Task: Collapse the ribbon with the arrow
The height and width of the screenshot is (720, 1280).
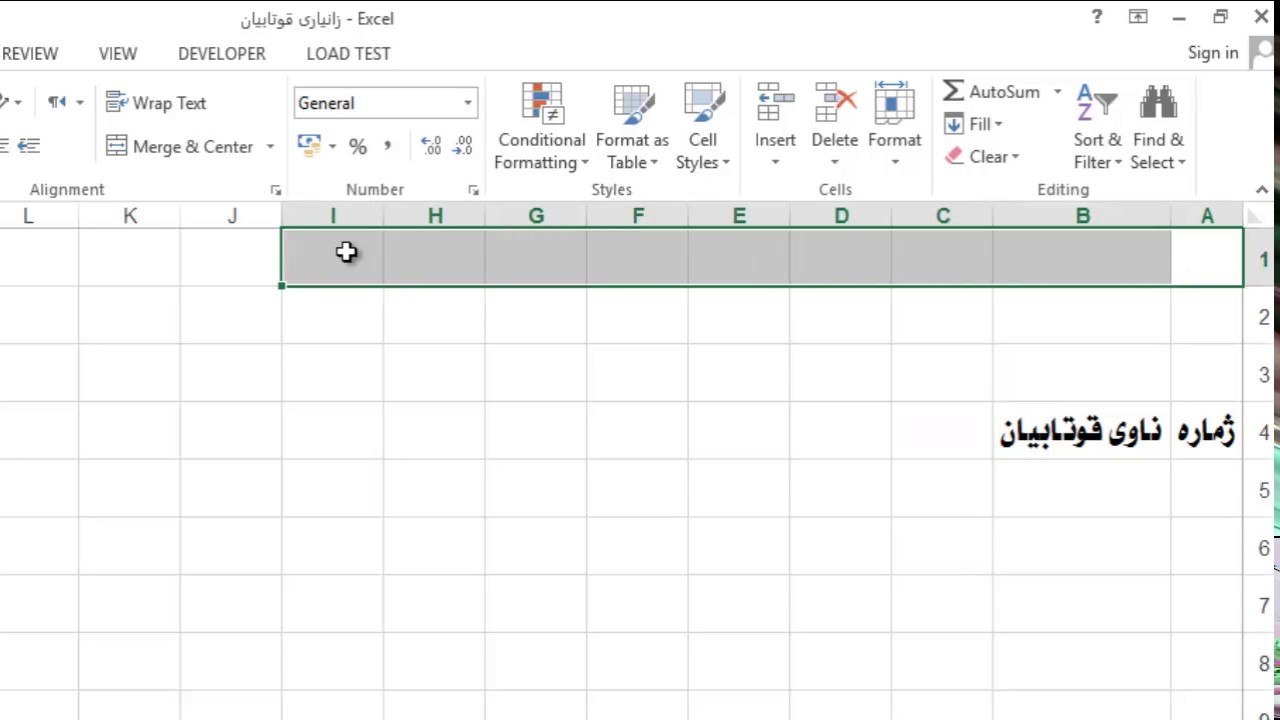Action: (1262, 190)
